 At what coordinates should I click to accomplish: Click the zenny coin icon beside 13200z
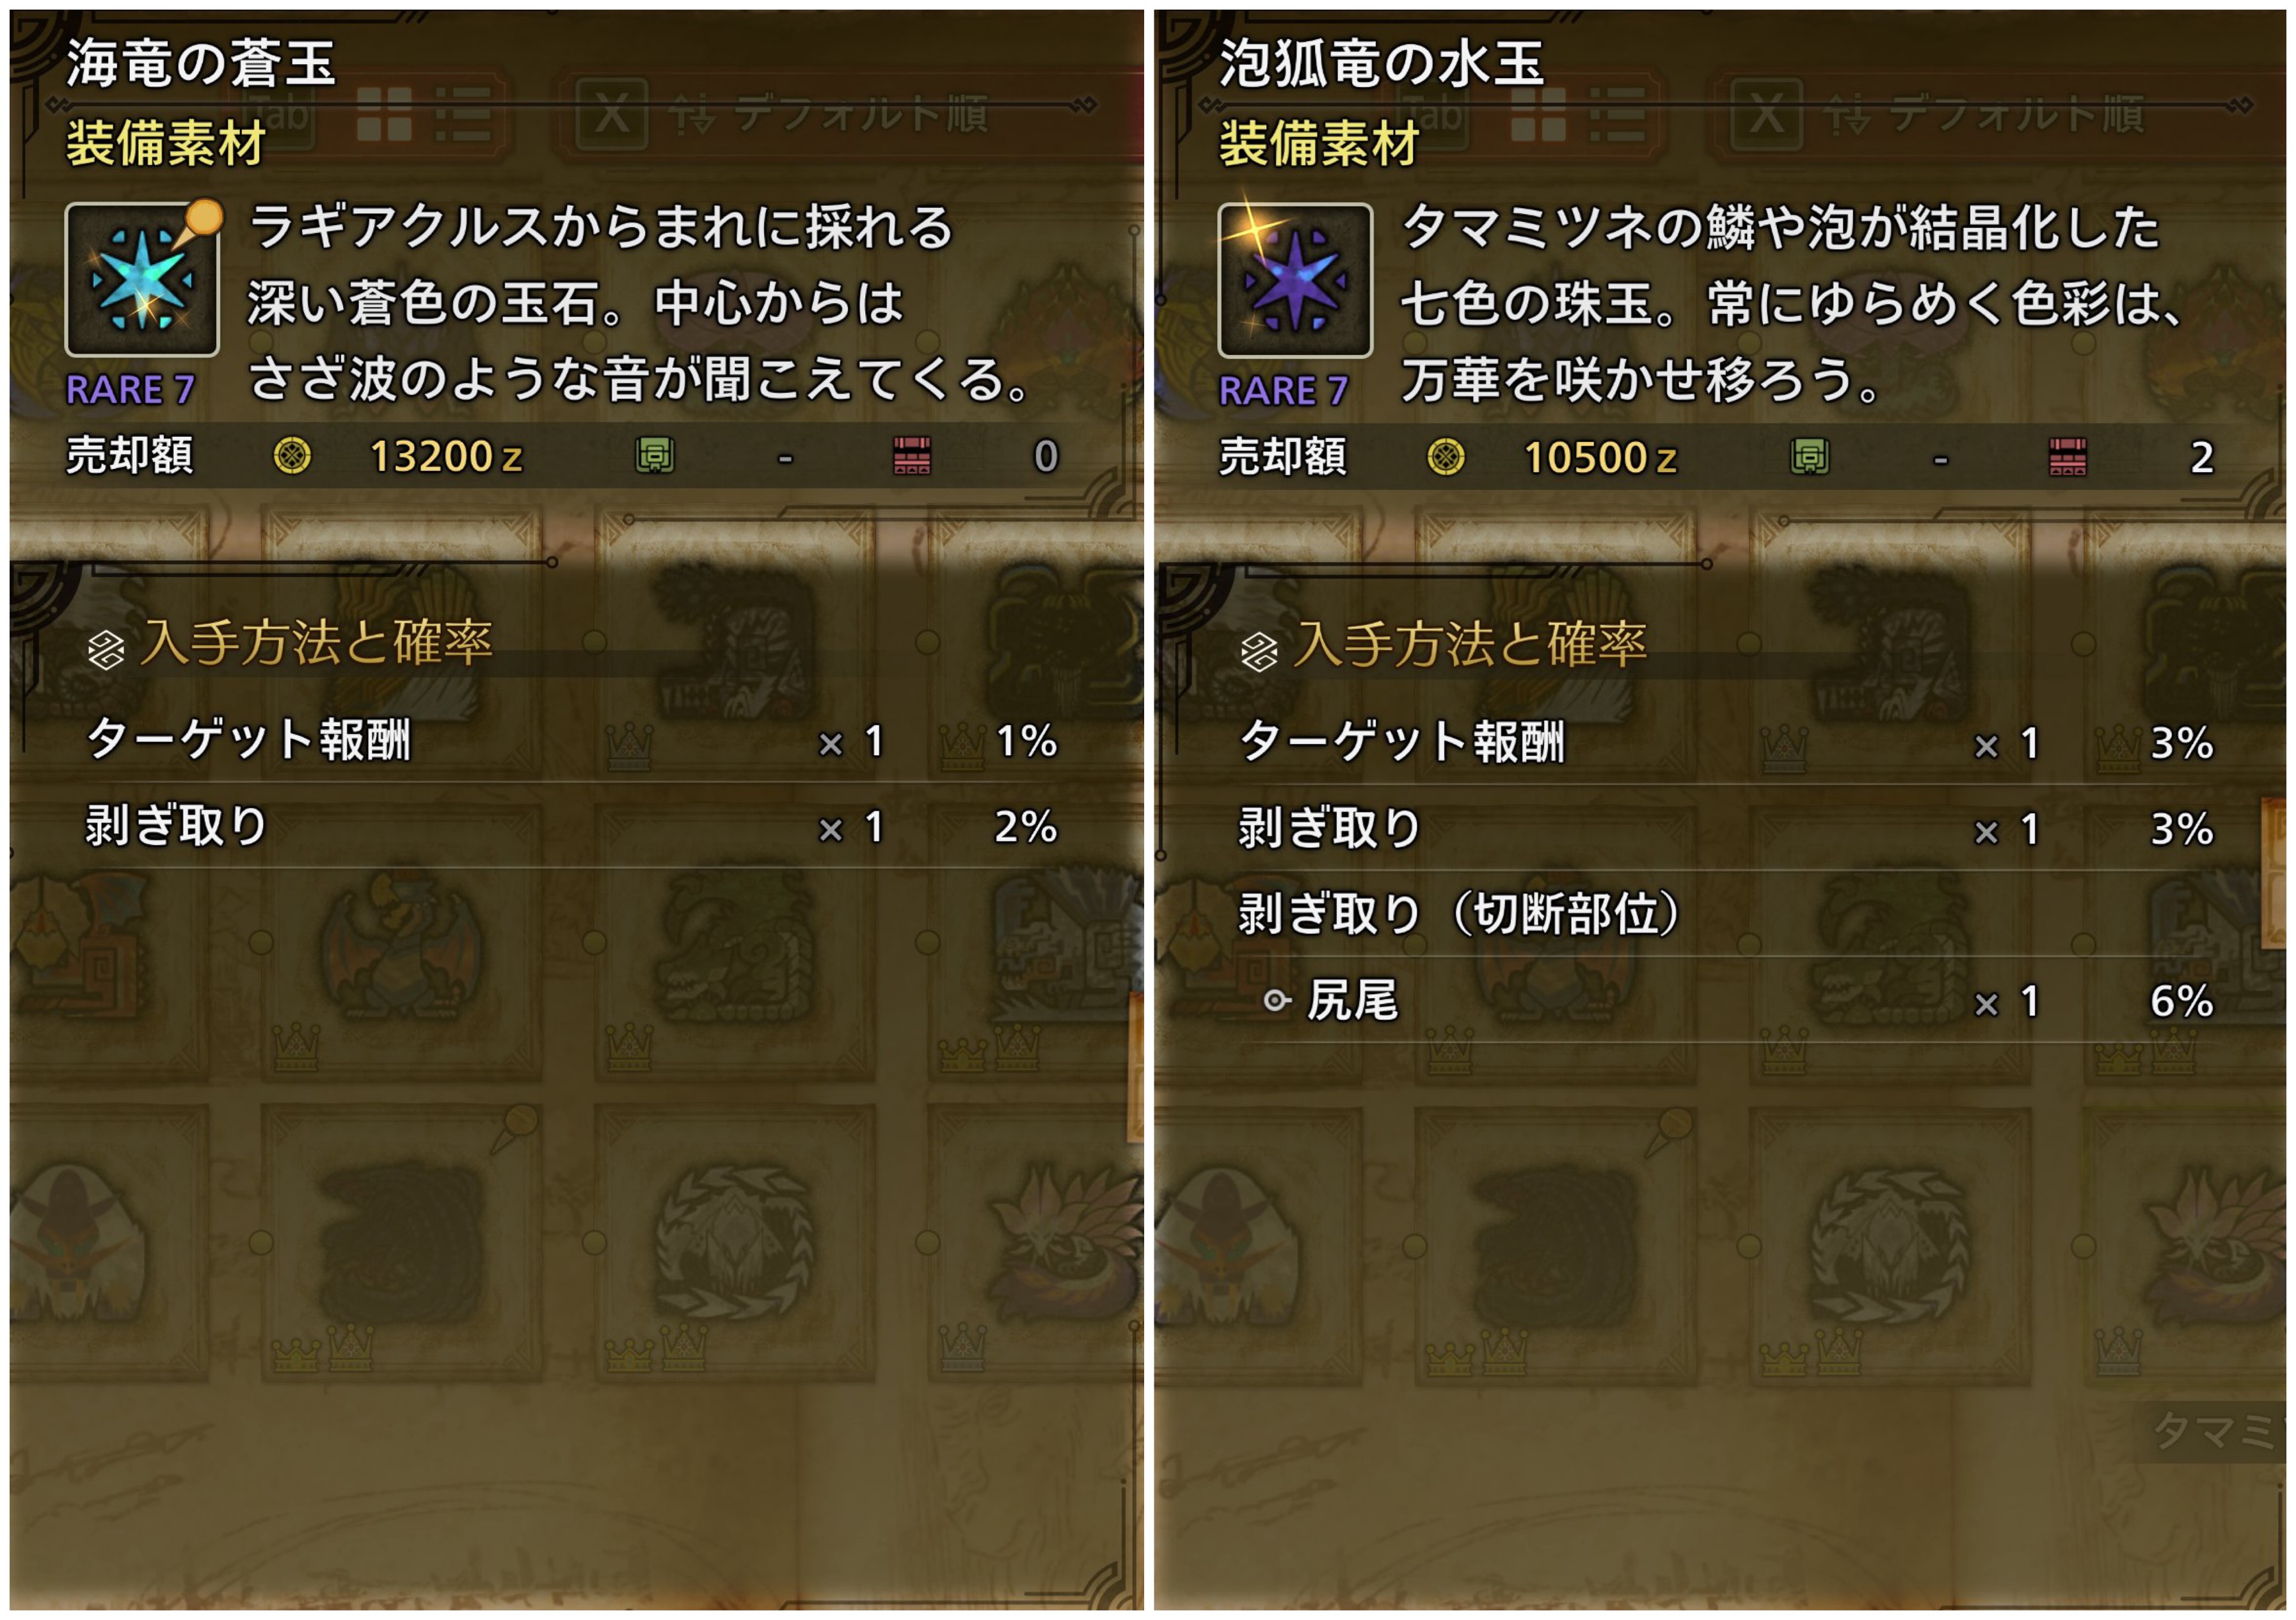[x=292, y=456]
